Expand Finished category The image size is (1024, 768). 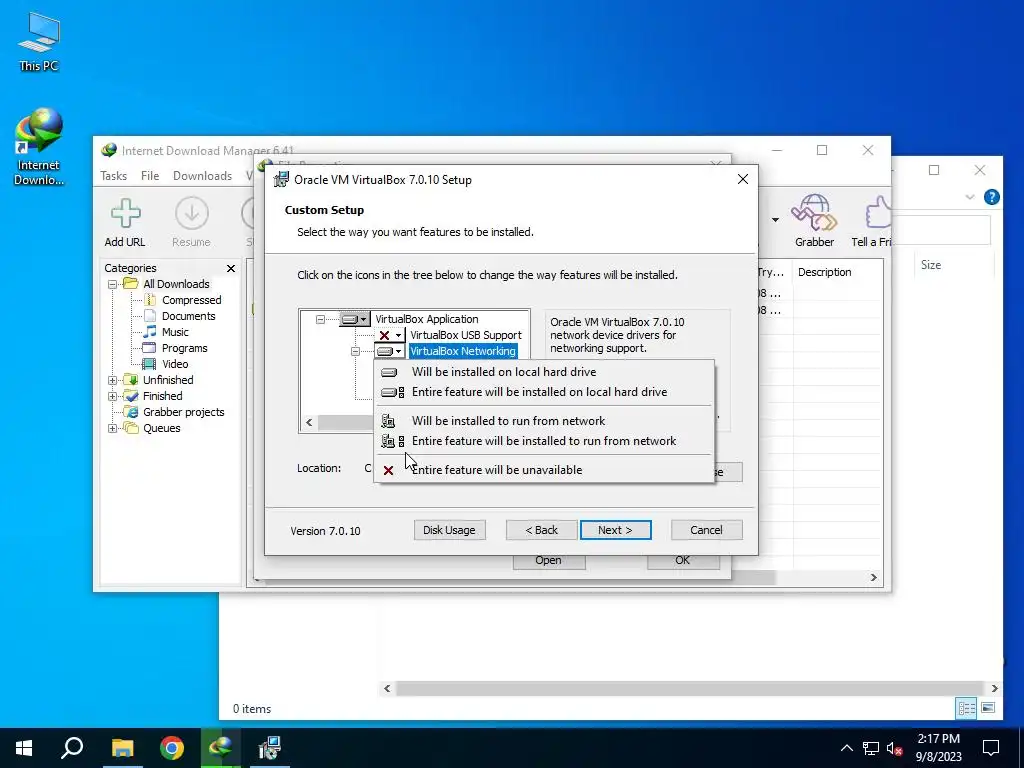112,396
